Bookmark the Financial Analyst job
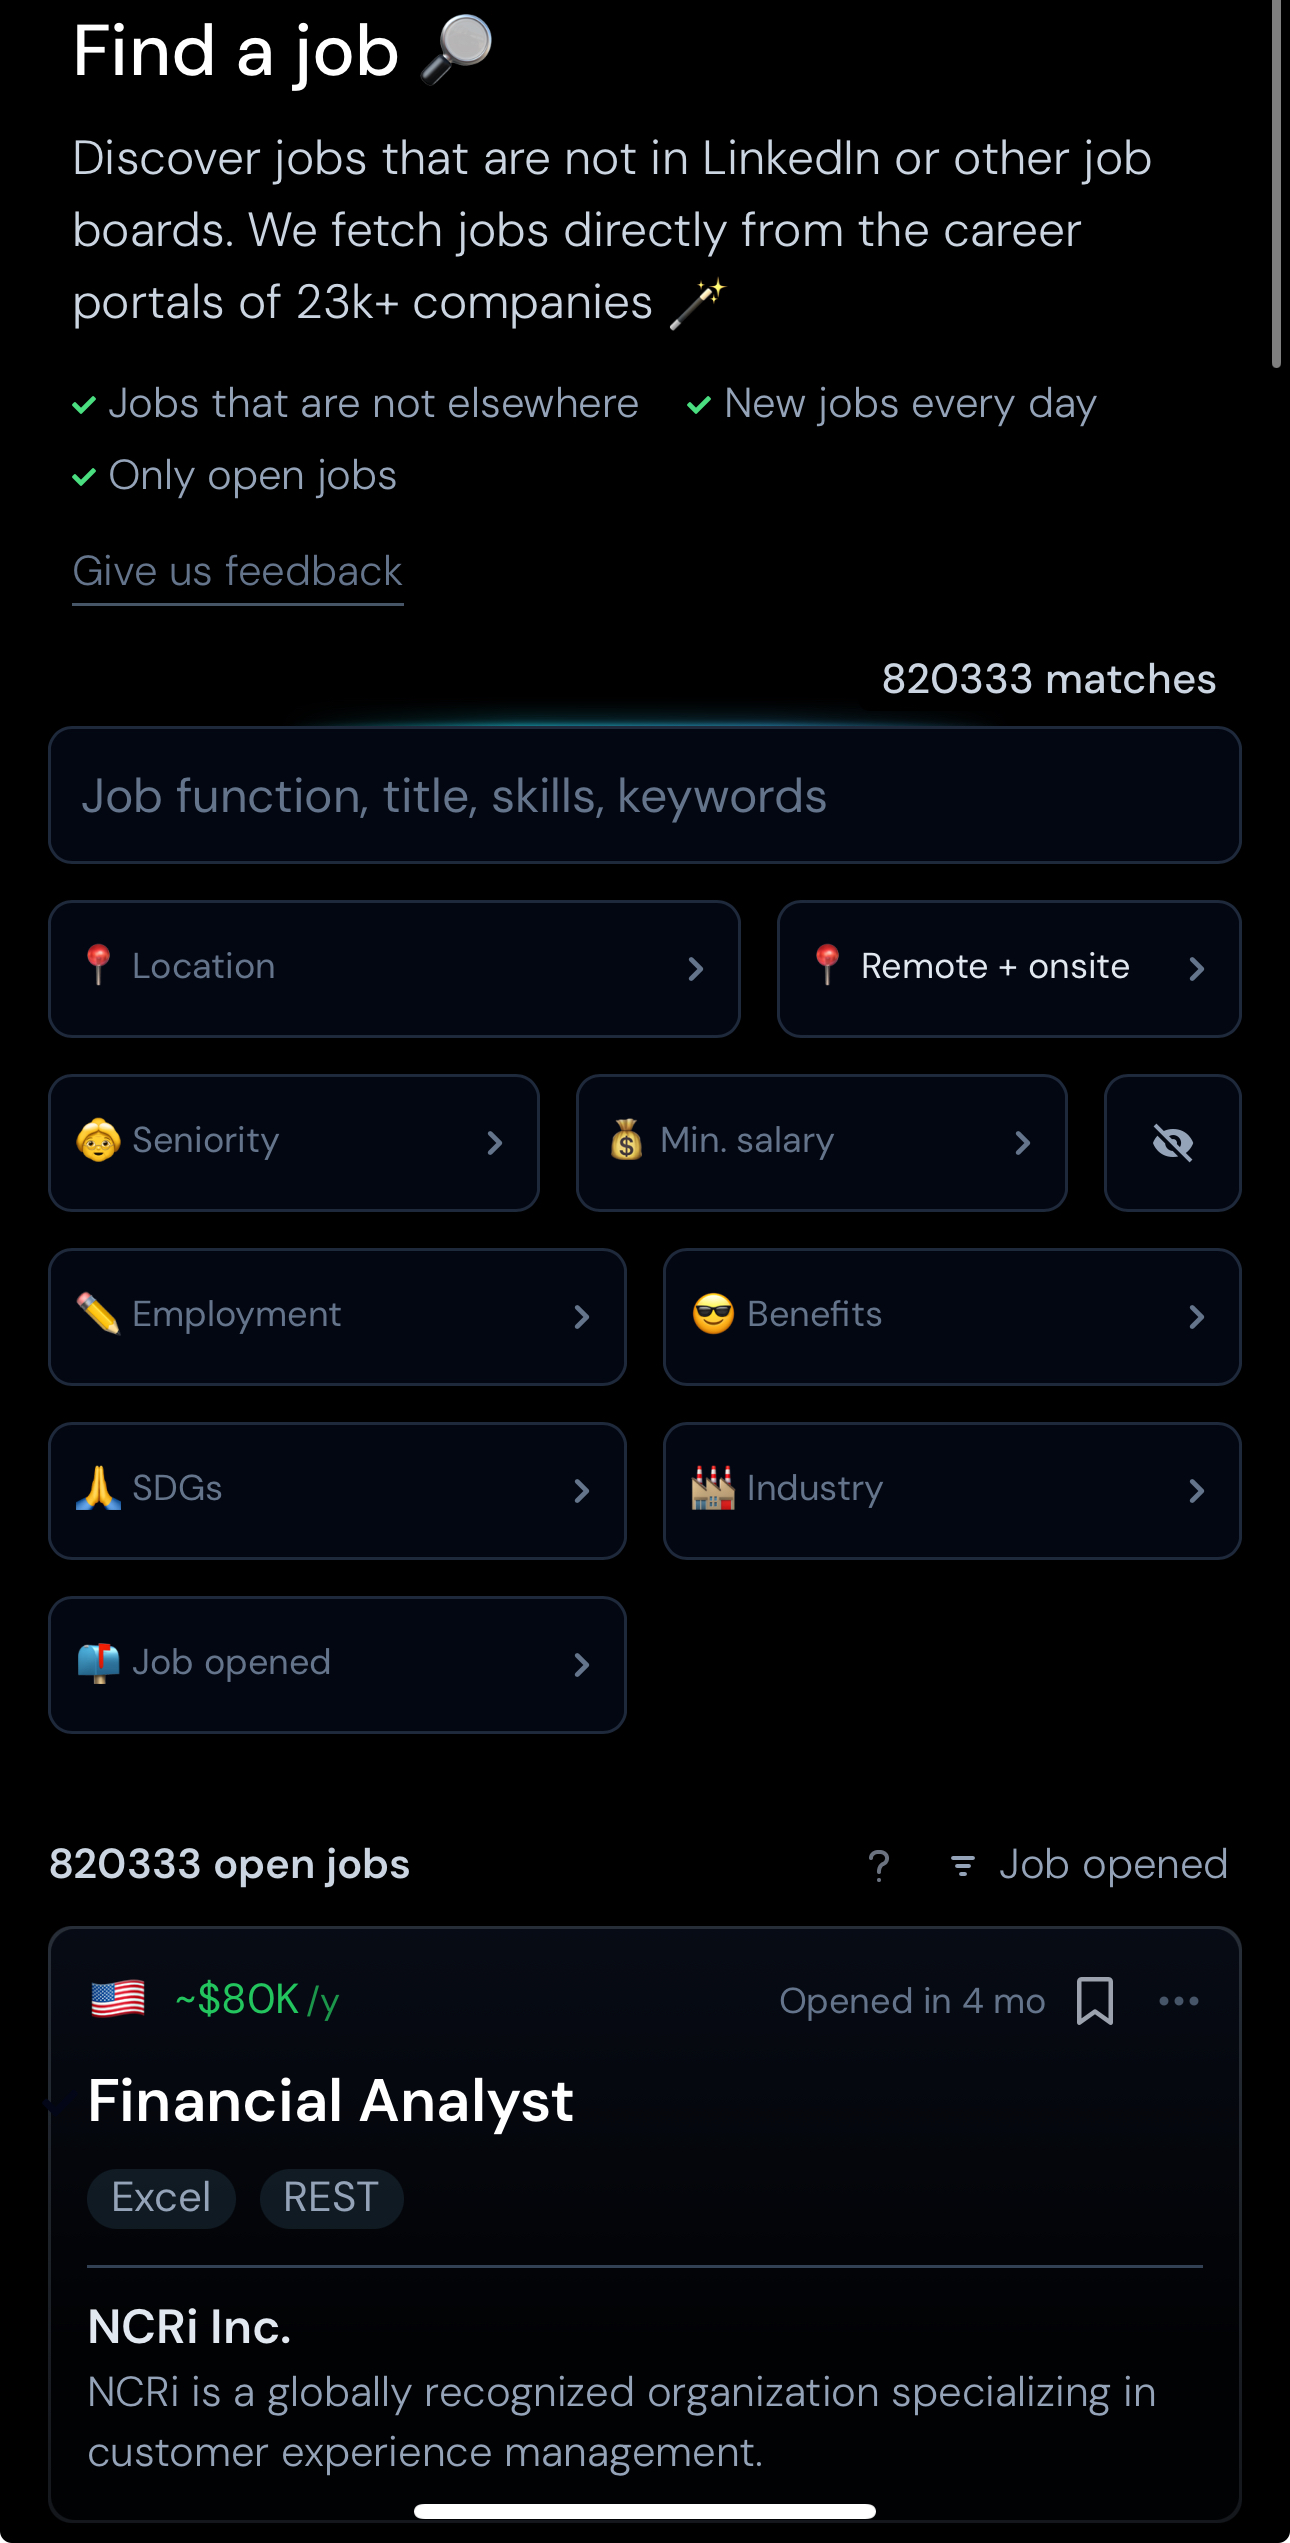The height and width of the screenshot is (2543, 1290). pos(1095,2001)
